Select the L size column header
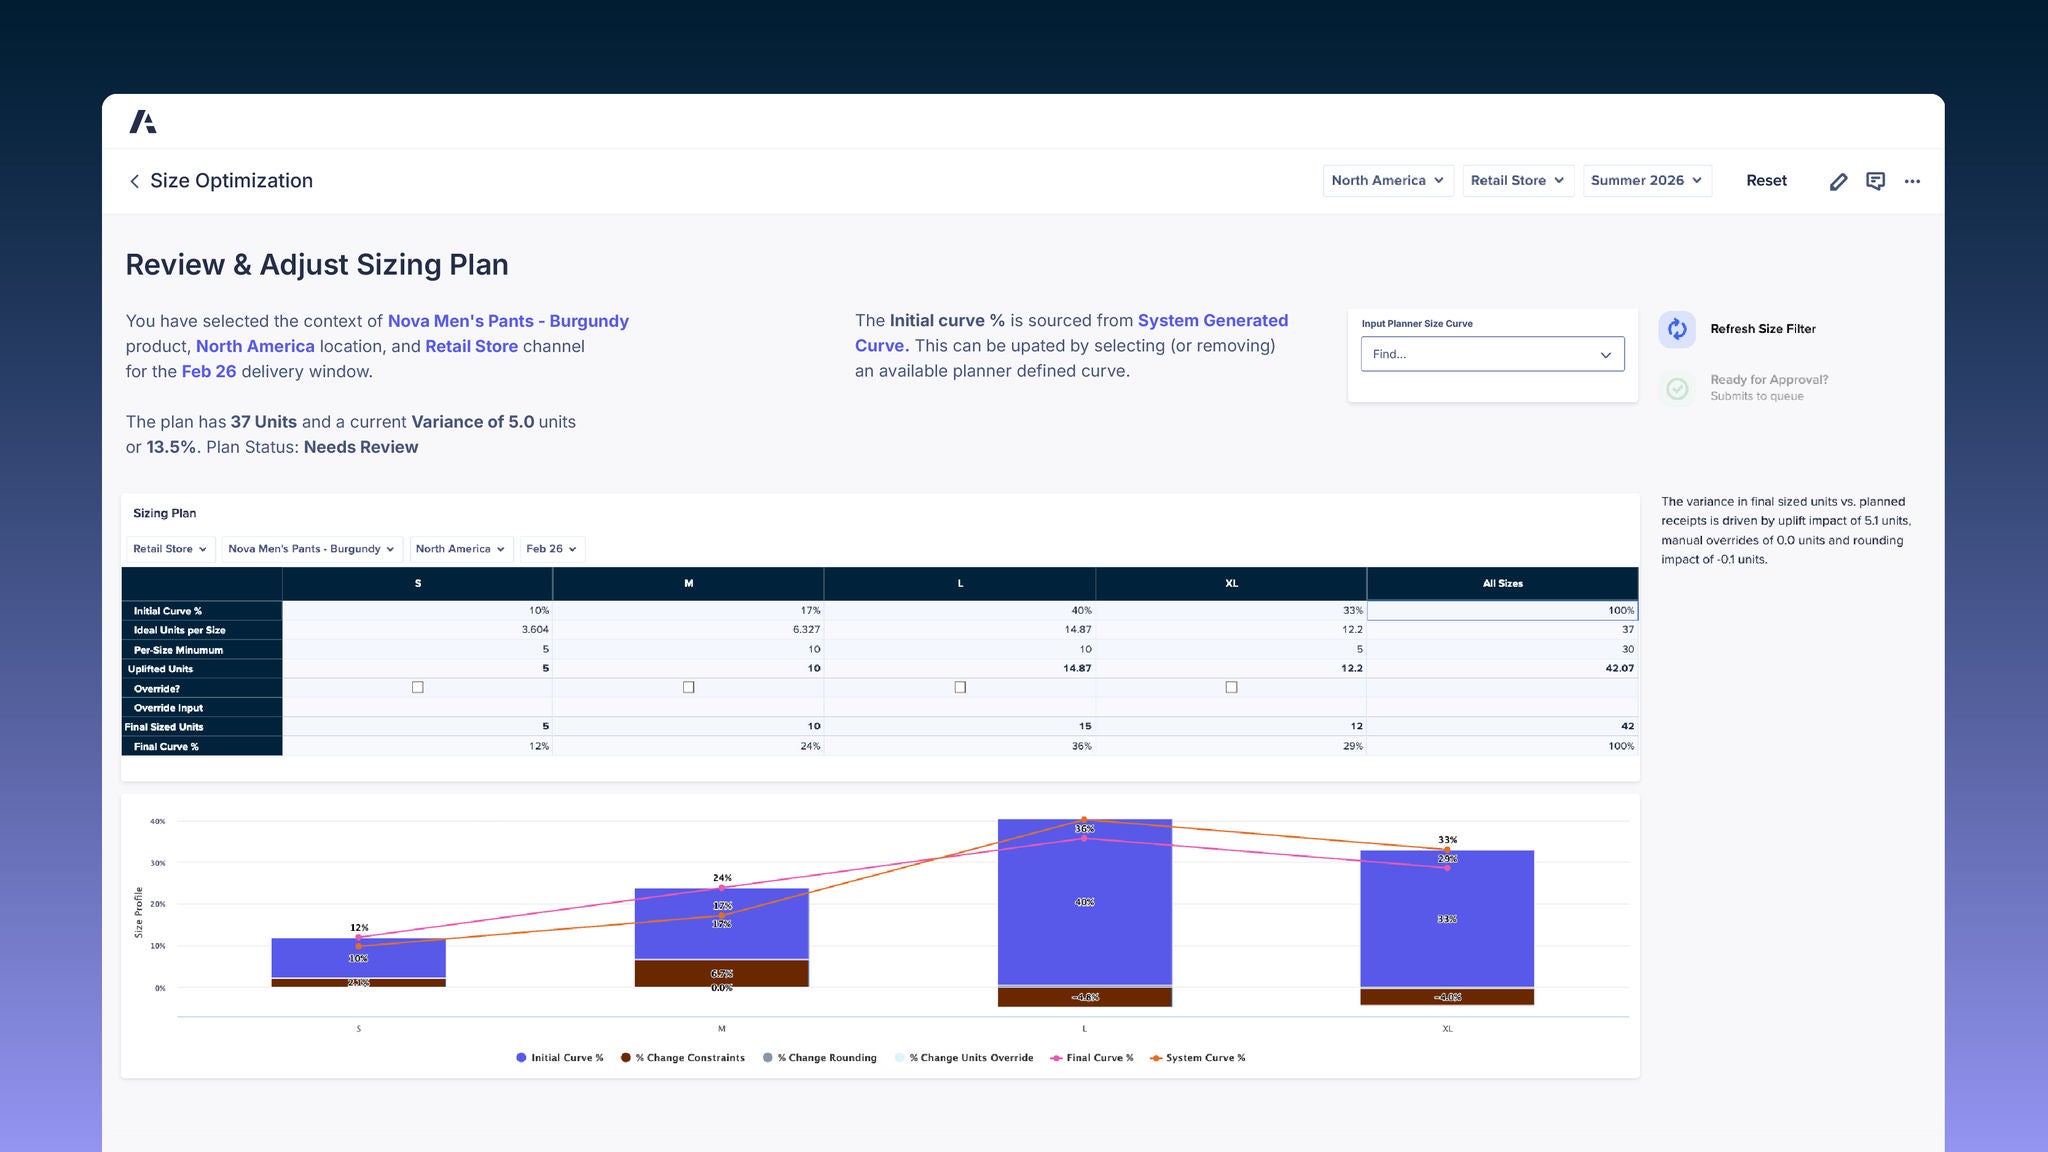 click(x=960, y=583)
